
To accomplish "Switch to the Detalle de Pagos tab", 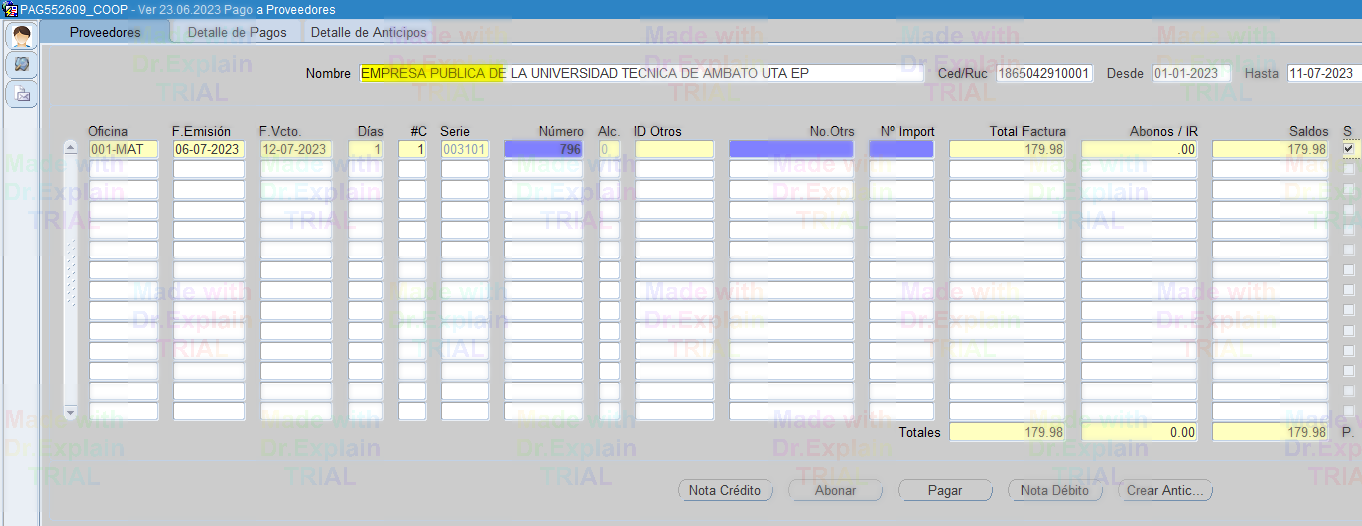I will coord(237,33).
